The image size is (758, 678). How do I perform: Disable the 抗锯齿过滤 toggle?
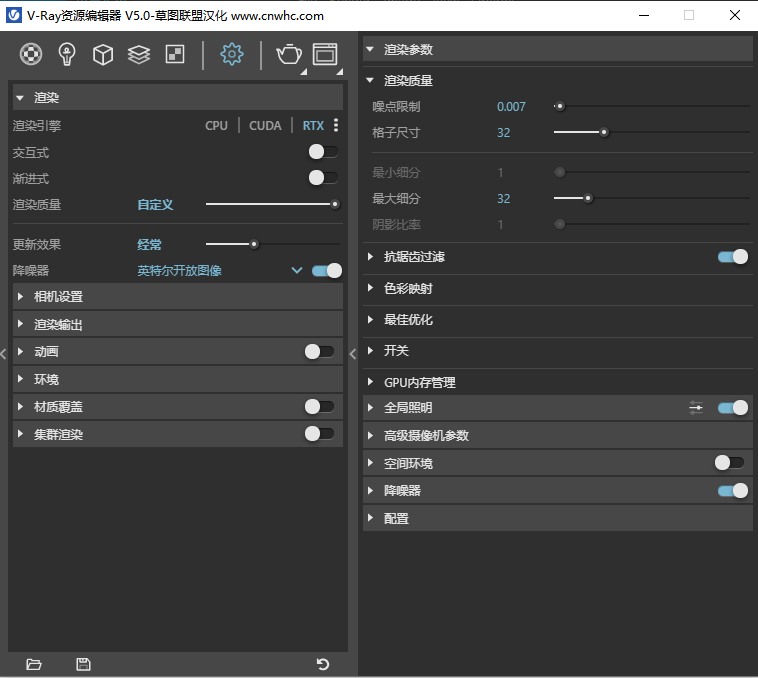[x=732, y=257]
